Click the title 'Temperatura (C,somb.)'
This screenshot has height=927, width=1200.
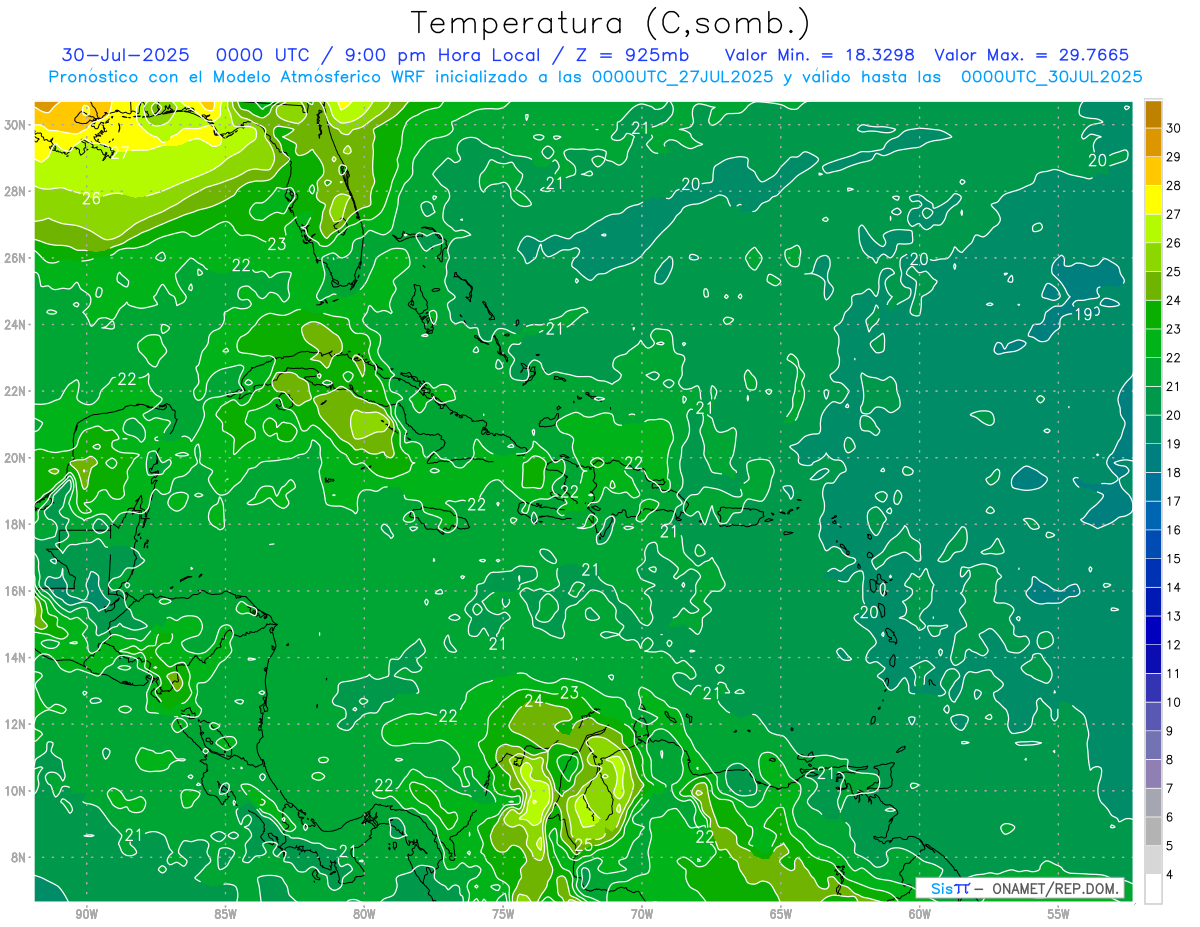click(611, 23)
